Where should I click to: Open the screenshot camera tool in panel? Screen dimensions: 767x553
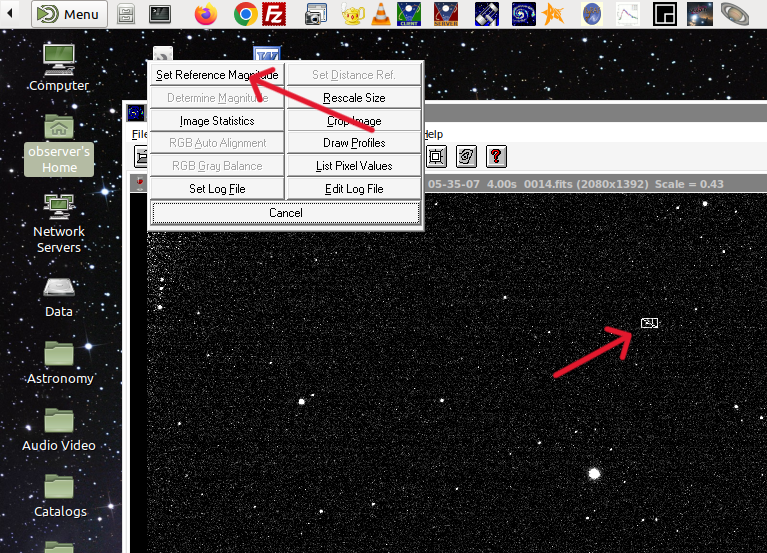pos(316,14)
